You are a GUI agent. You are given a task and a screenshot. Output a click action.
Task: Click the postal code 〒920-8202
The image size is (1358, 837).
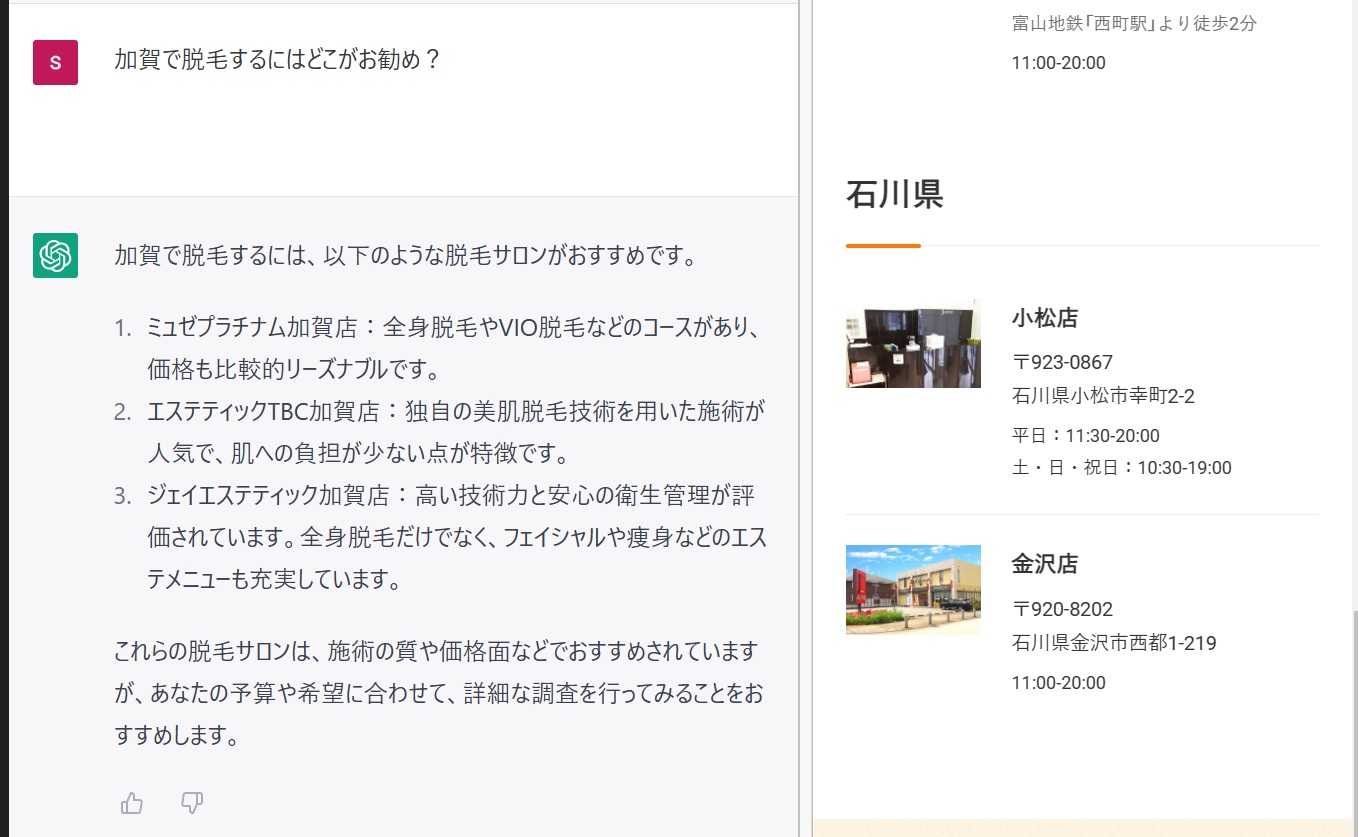point(1062,609)
